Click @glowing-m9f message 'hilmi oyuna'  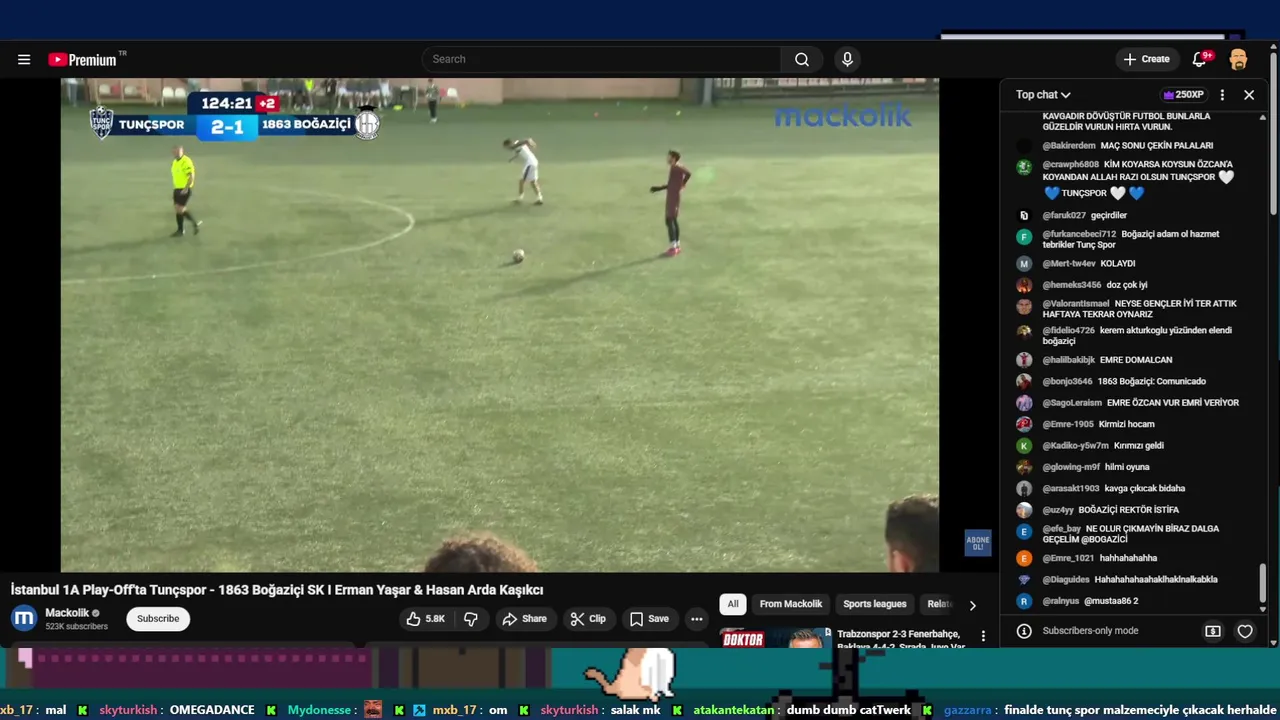click(1127, 467)
